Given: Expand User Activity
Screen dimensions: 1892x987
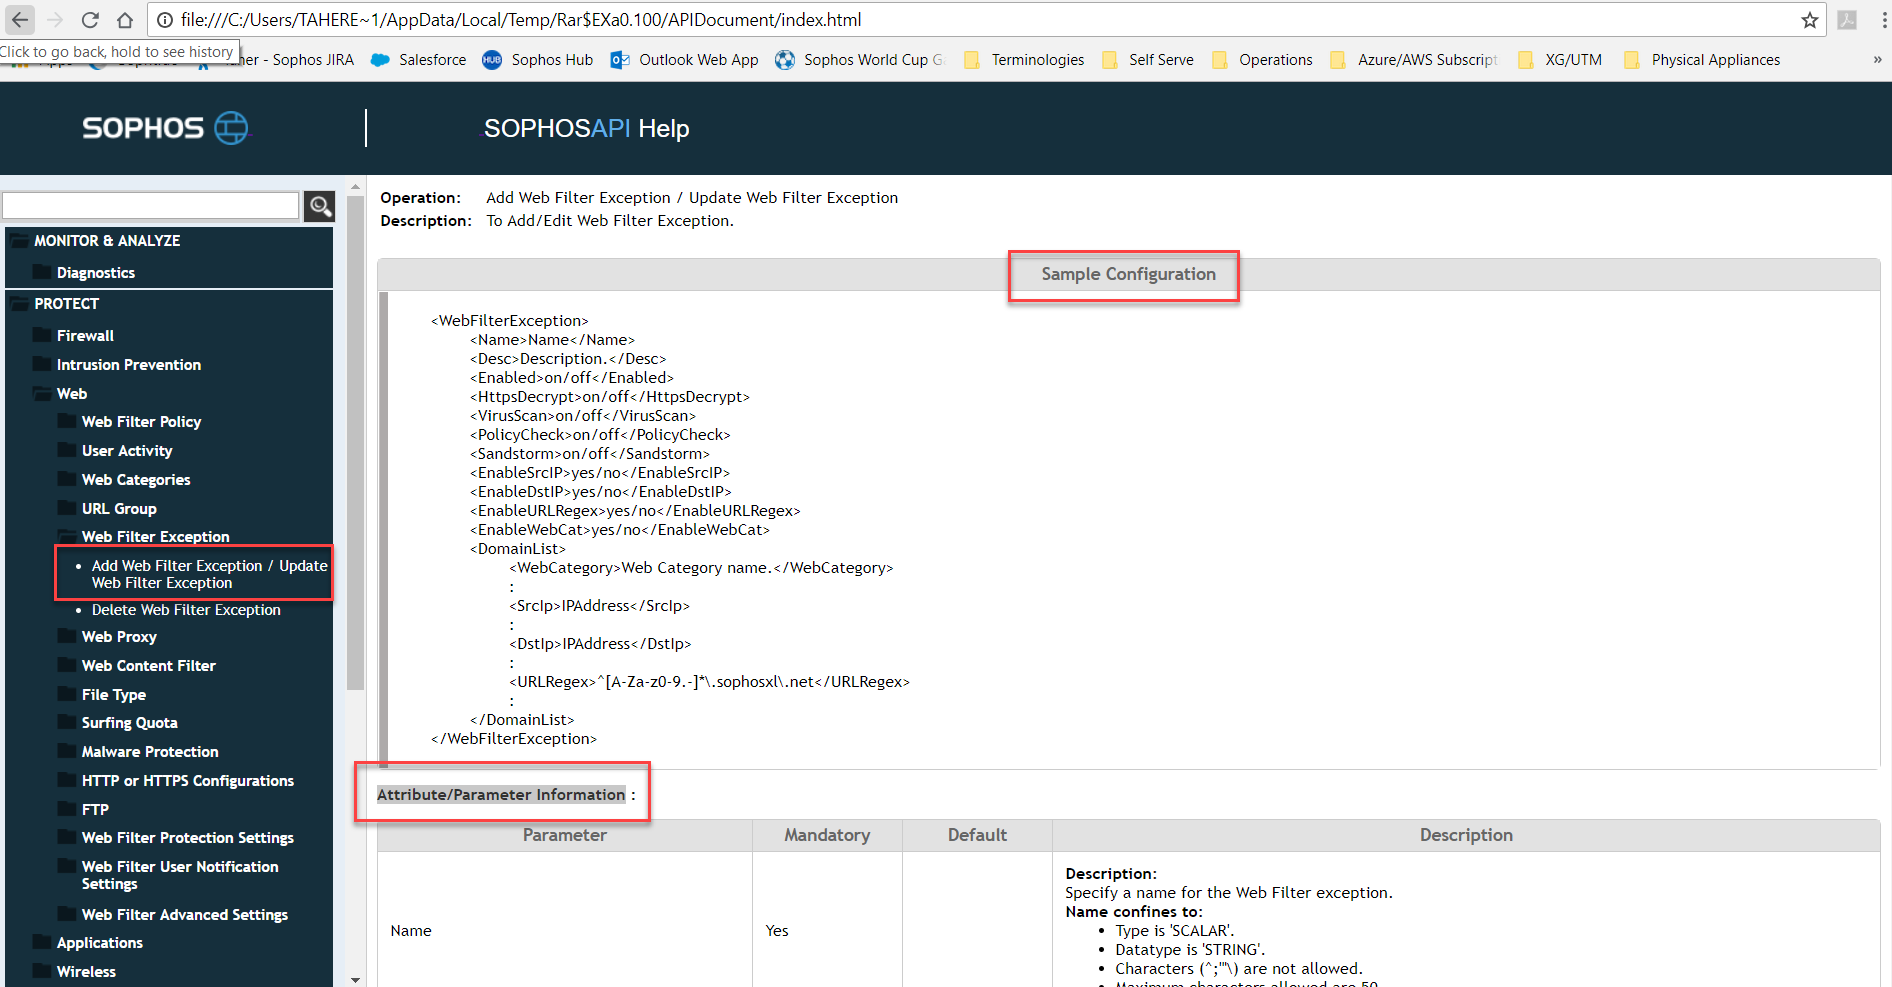Looking at the screenshot, I should (x=126, y=451).
